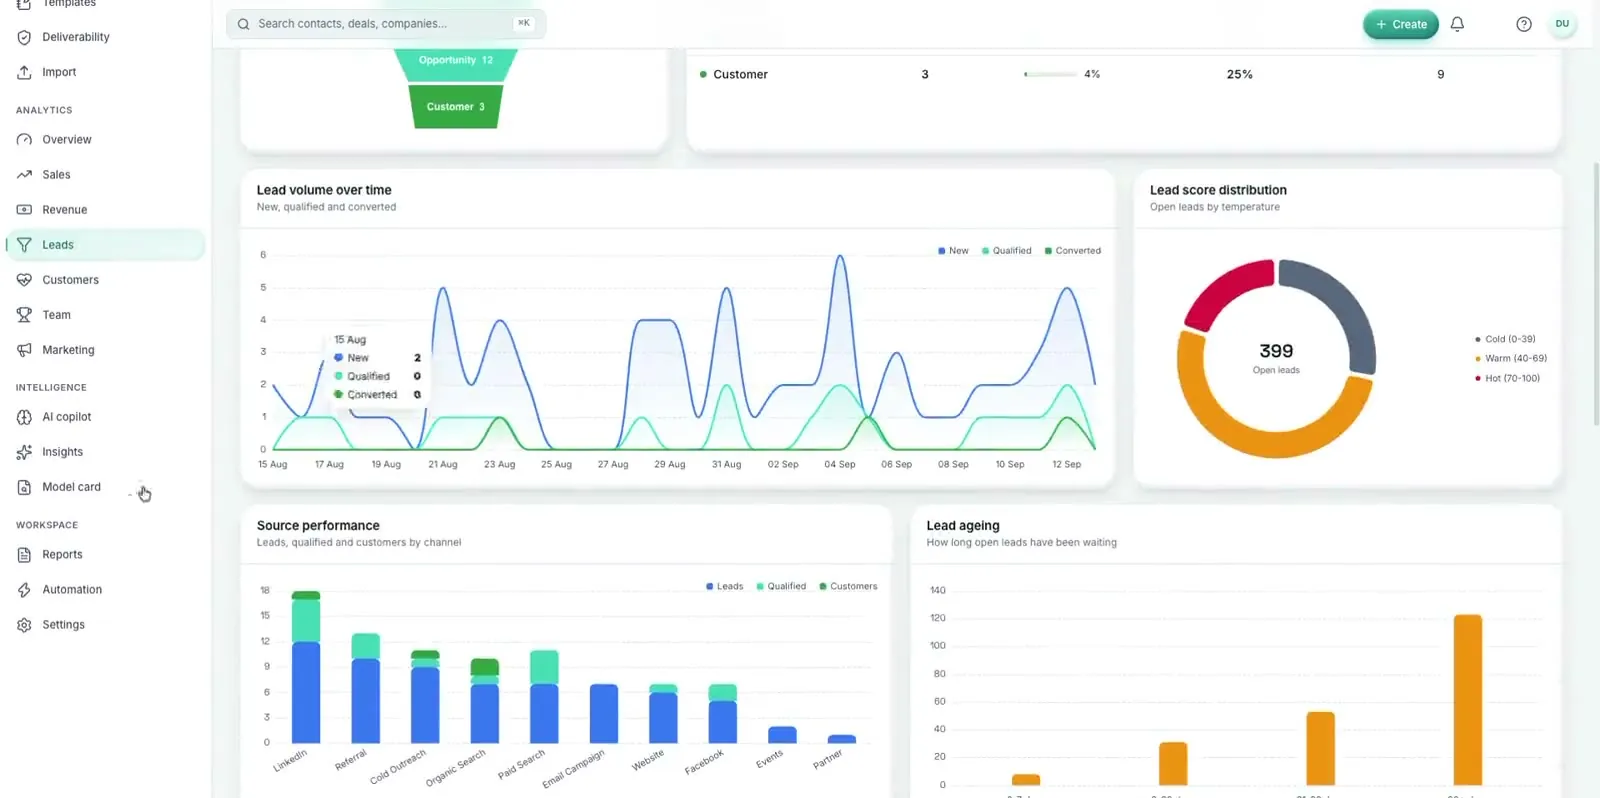The width and height of the screenshot is (1600, 798).
Task: Toggle the Converted series in lead volume legend
Action: click(x=1072, y=251)
